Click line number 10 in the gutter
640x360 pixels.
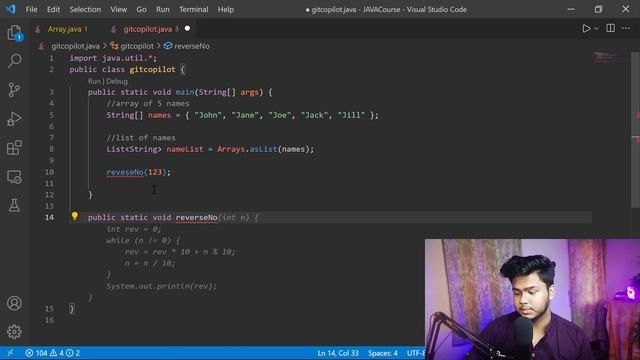49,172
